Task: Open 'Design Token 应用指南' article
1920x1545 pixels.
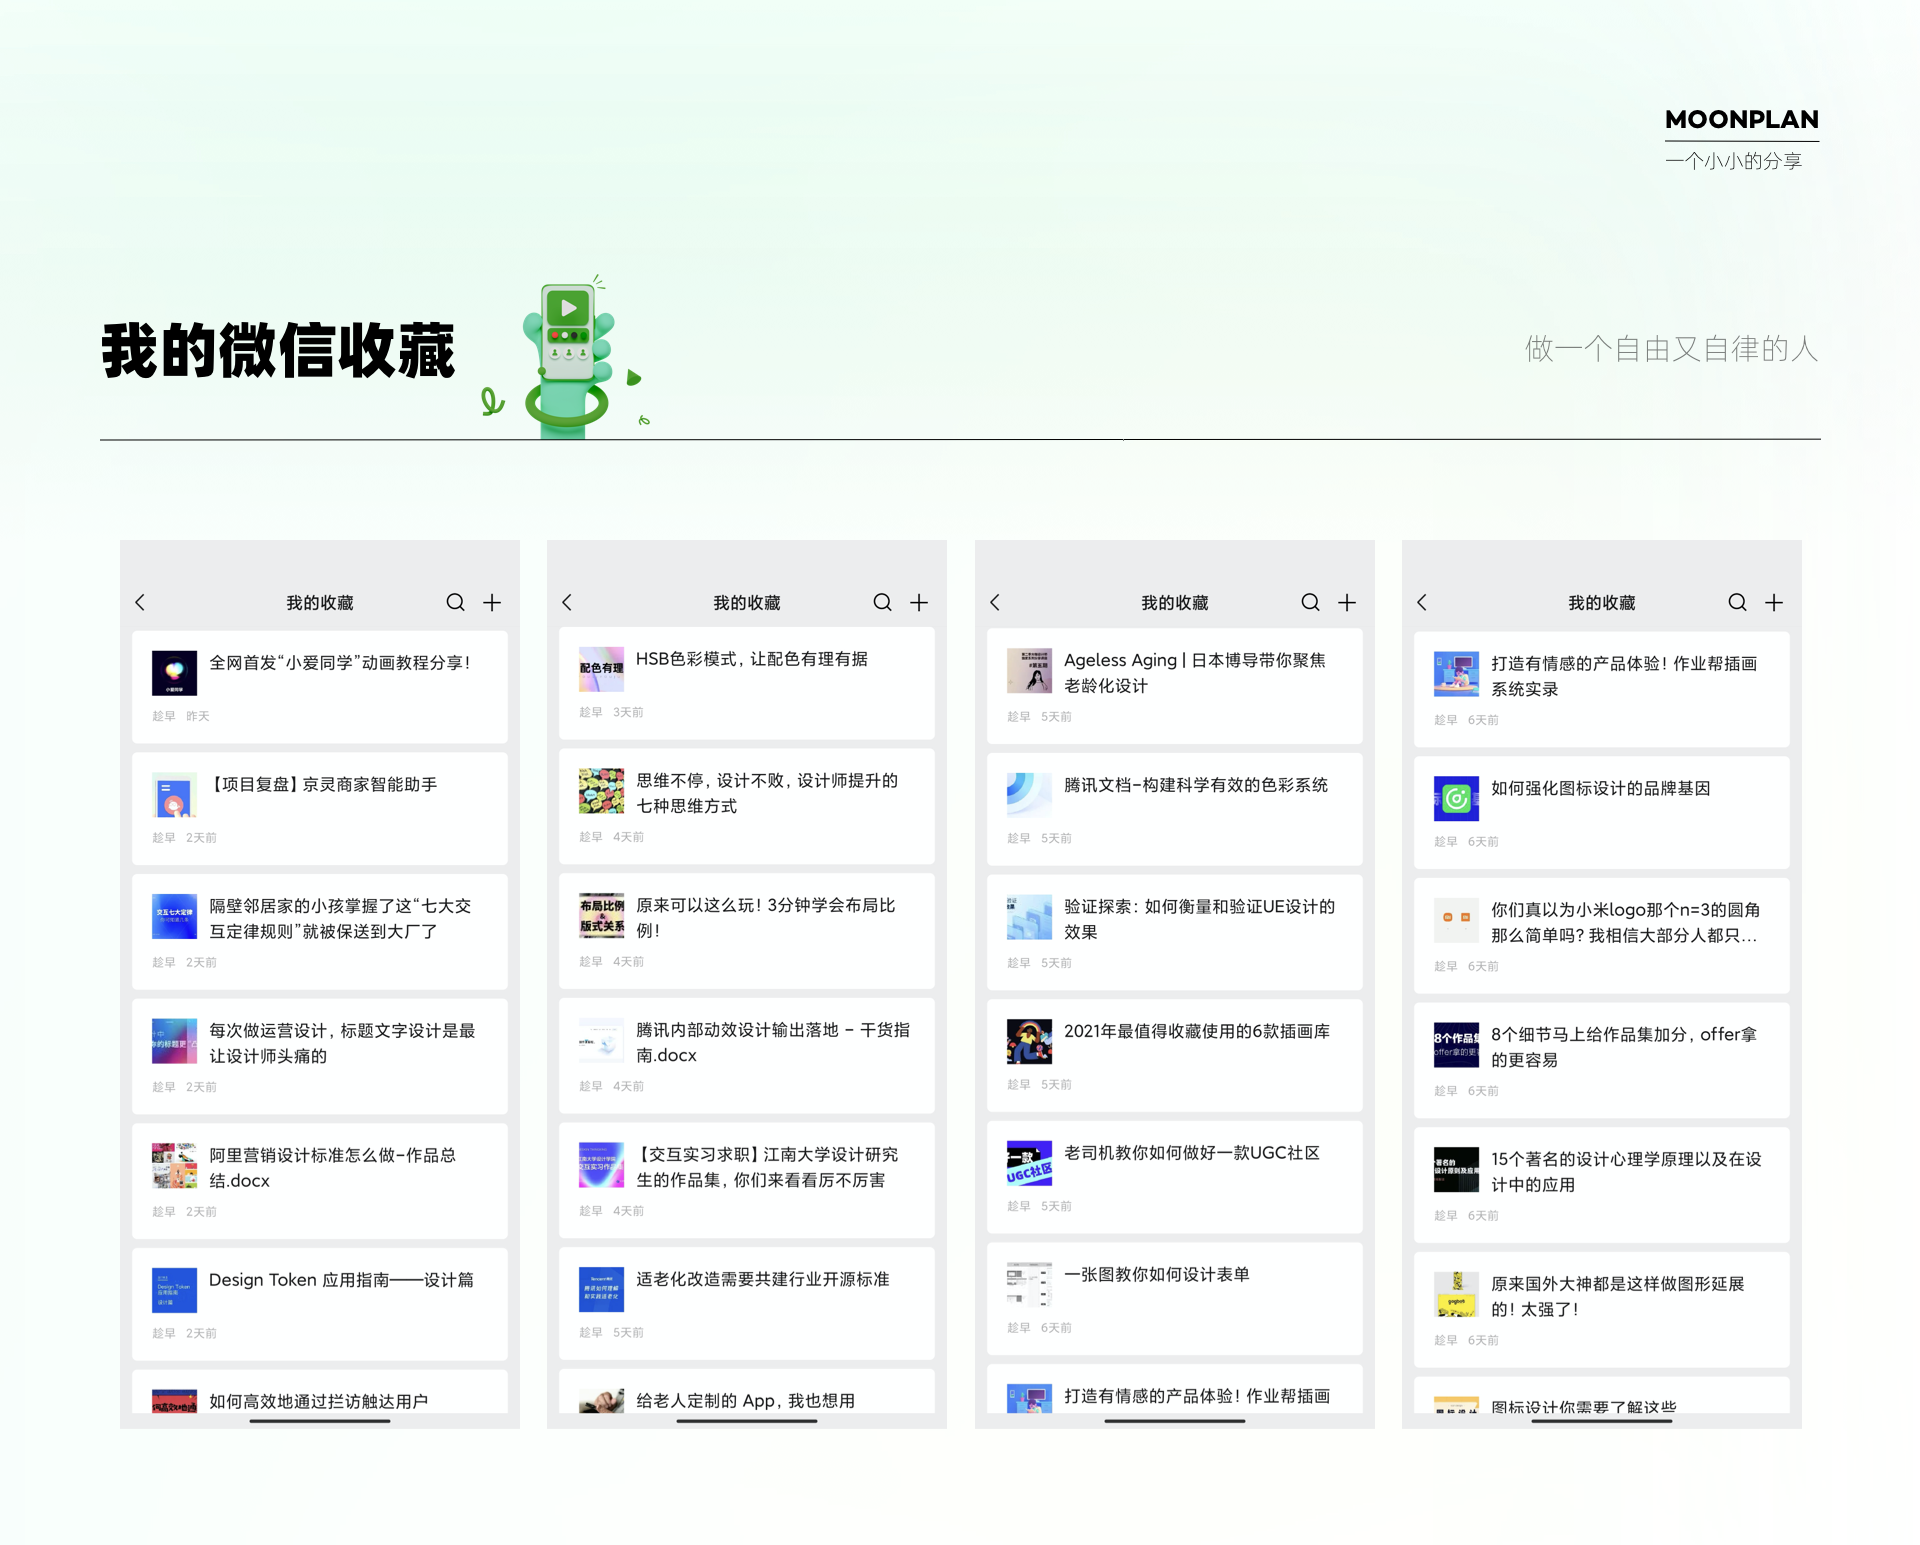Action: click(341, 1280)
